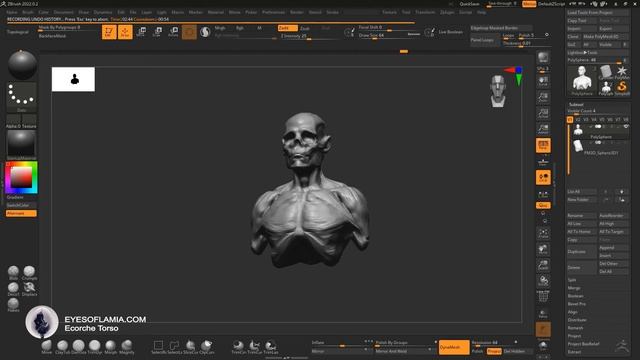Select the Scale transform icon

coord(158,32)
